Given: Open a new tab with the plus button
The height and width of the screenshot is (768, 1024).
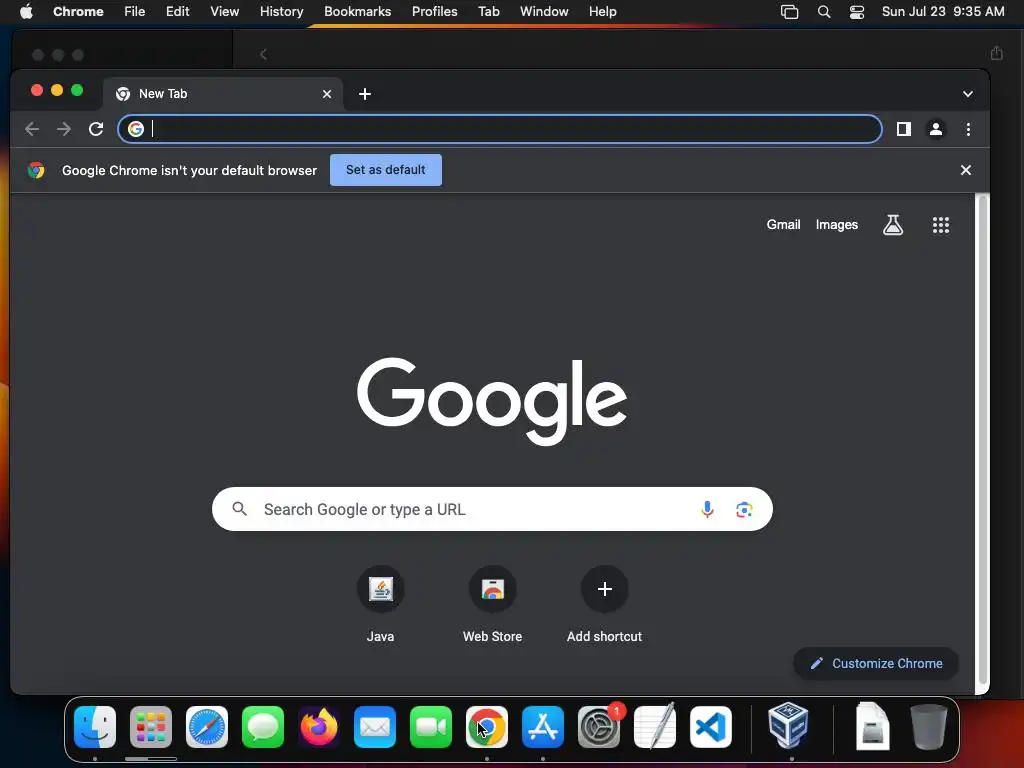Looking at the screenshot, I should [x=365, y=94].
